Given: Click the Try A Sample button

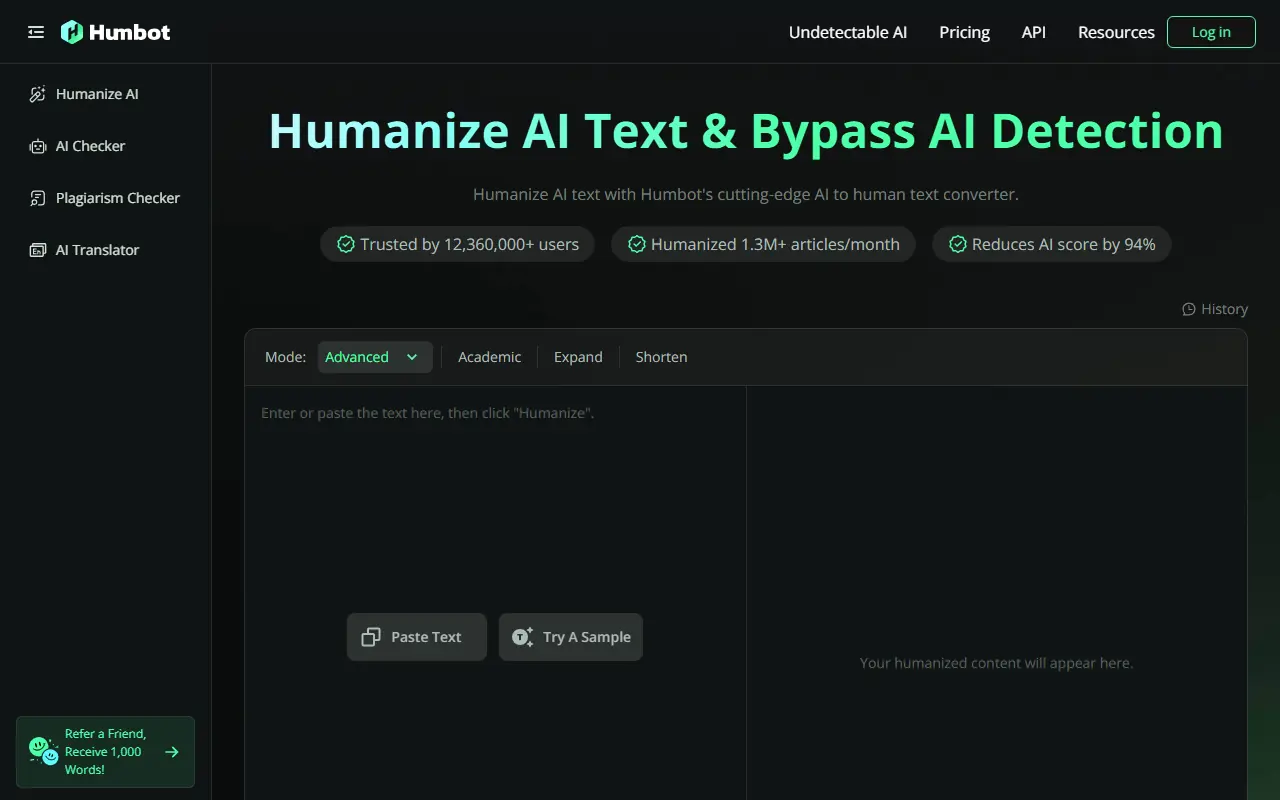Looking at the screenshot, I should point(571,637).
